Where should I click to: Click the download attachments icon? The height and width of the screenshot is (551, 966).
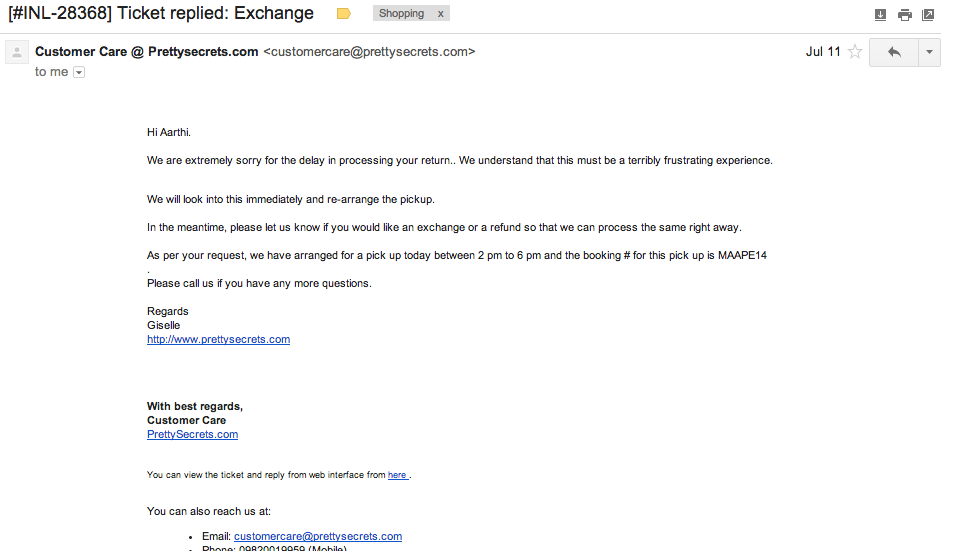click(880, 15)
